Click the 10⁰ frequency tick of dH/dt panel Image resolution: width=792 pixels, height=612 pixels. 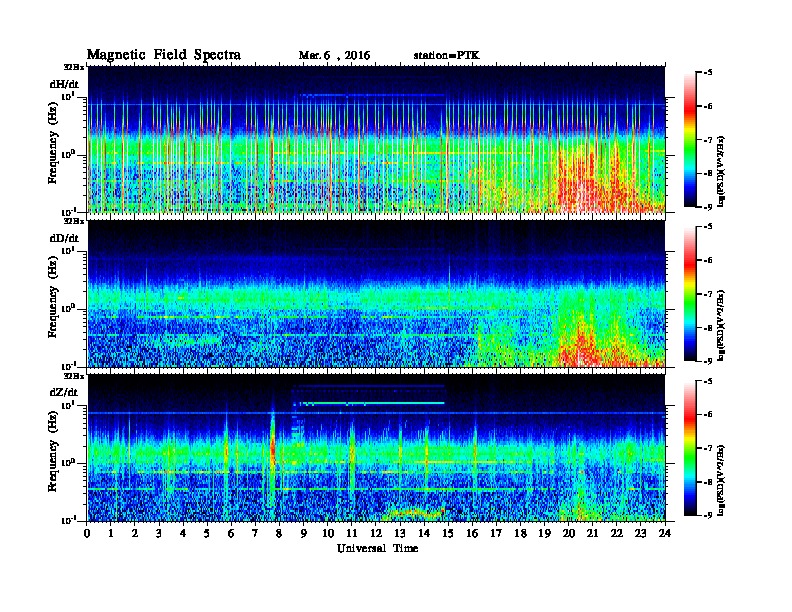click(68, 154)
